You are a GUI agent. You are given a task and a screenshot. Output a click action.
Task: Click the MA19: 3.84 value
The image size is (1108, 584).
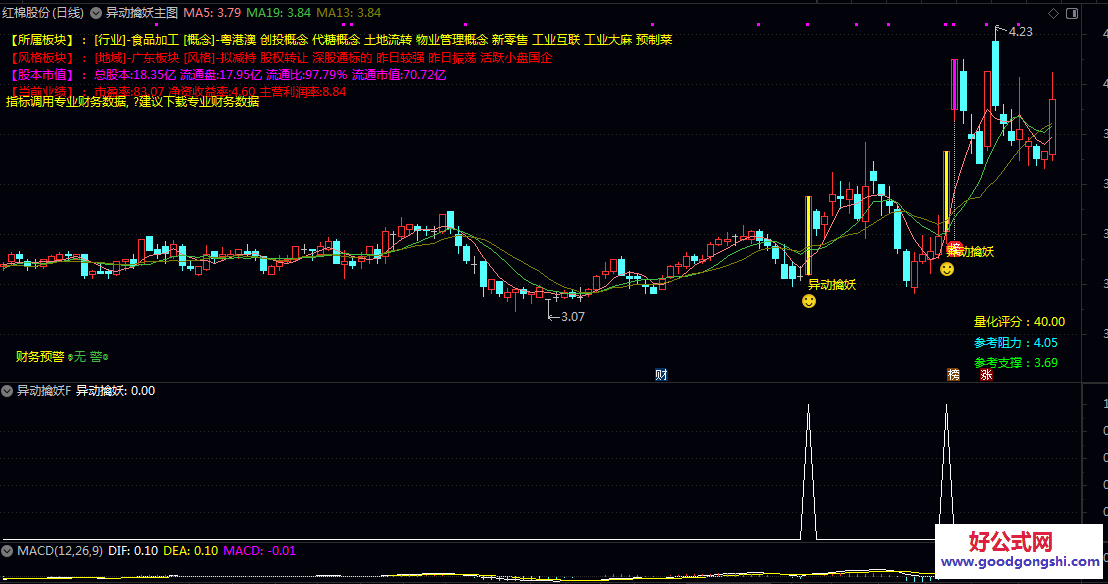(x=278, y=13)
